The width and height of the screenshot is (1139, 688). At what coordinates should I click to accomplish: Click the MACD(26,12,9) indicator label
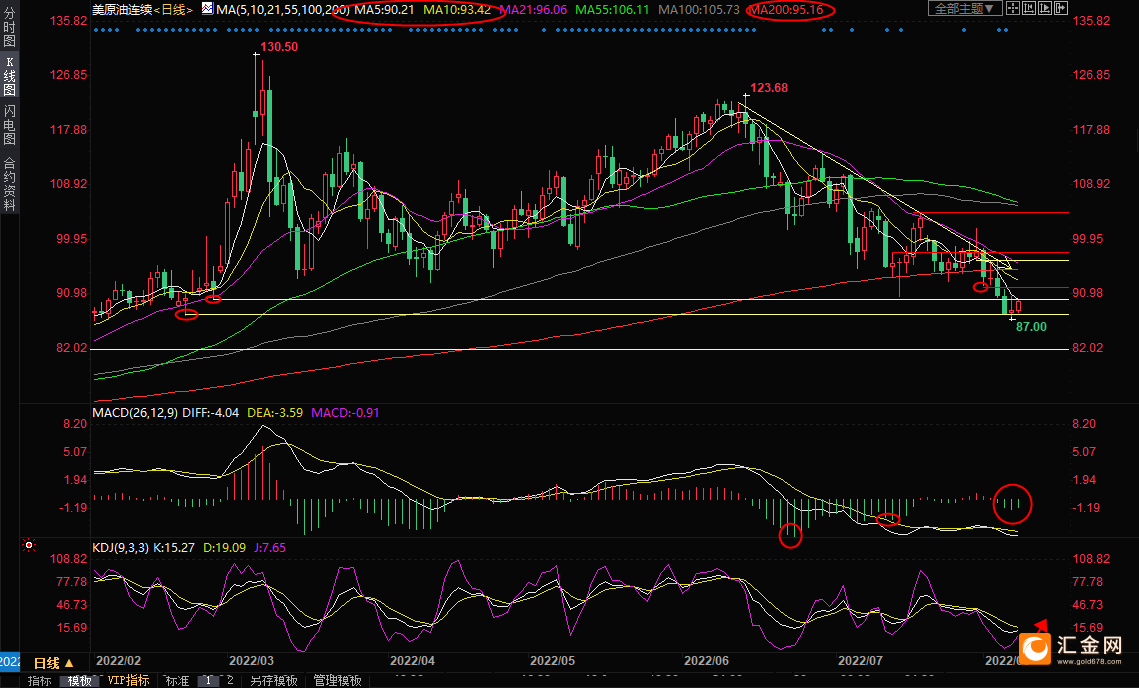tap(134, 413)
